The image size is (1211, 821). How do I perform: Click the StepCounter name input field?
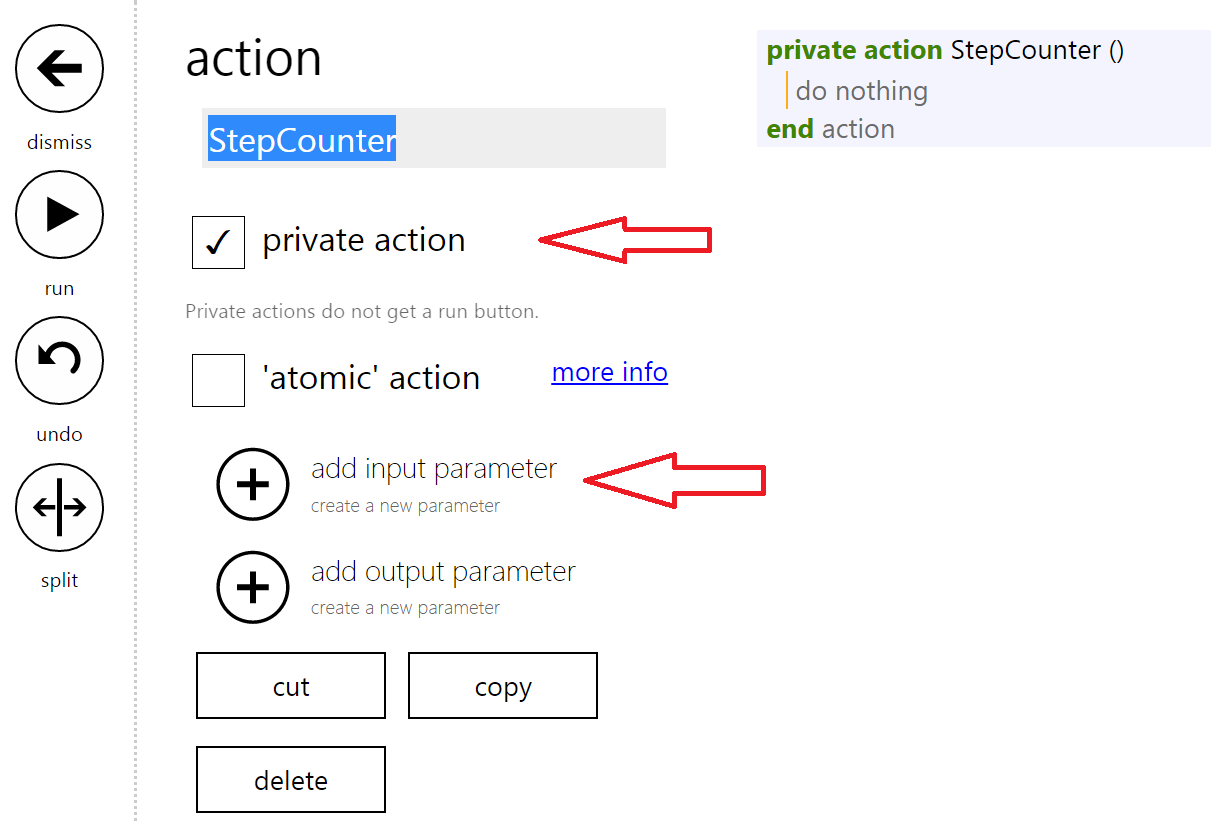[x=434, y=138]
